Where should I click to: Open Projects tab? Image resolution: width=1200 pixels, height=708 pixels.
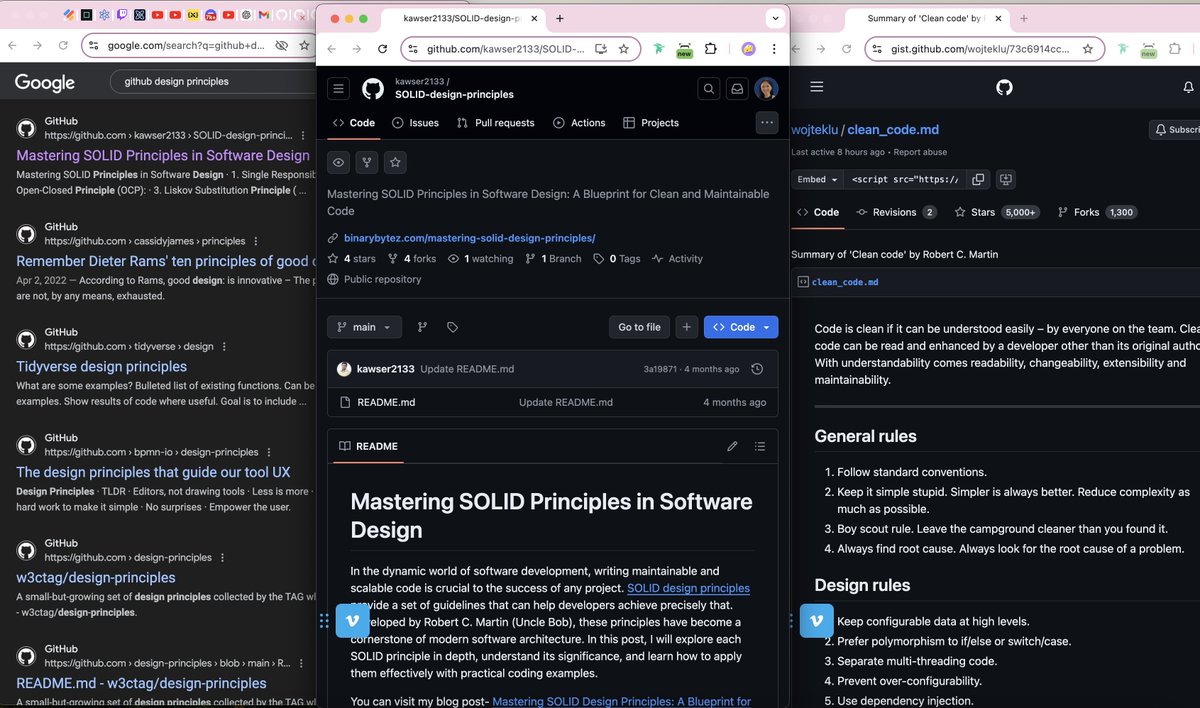click(x=651, y=123)
